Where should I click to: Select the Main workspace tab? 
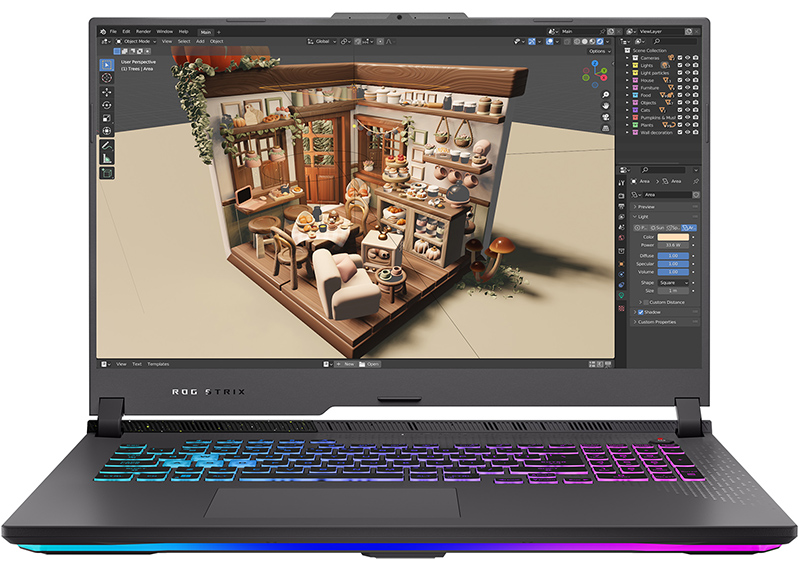(x=206, y=32)
